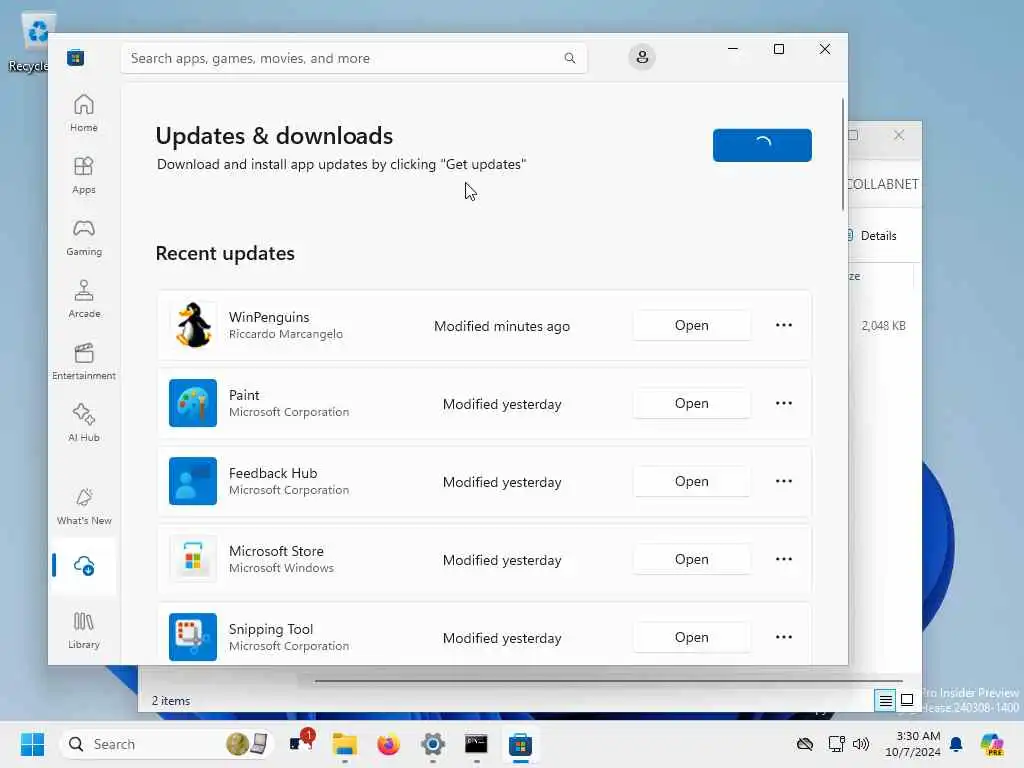This screenshot has width=1024, height=768.
Task: Launch Firefox from the taskbar
Action: [x=389, y=744]
